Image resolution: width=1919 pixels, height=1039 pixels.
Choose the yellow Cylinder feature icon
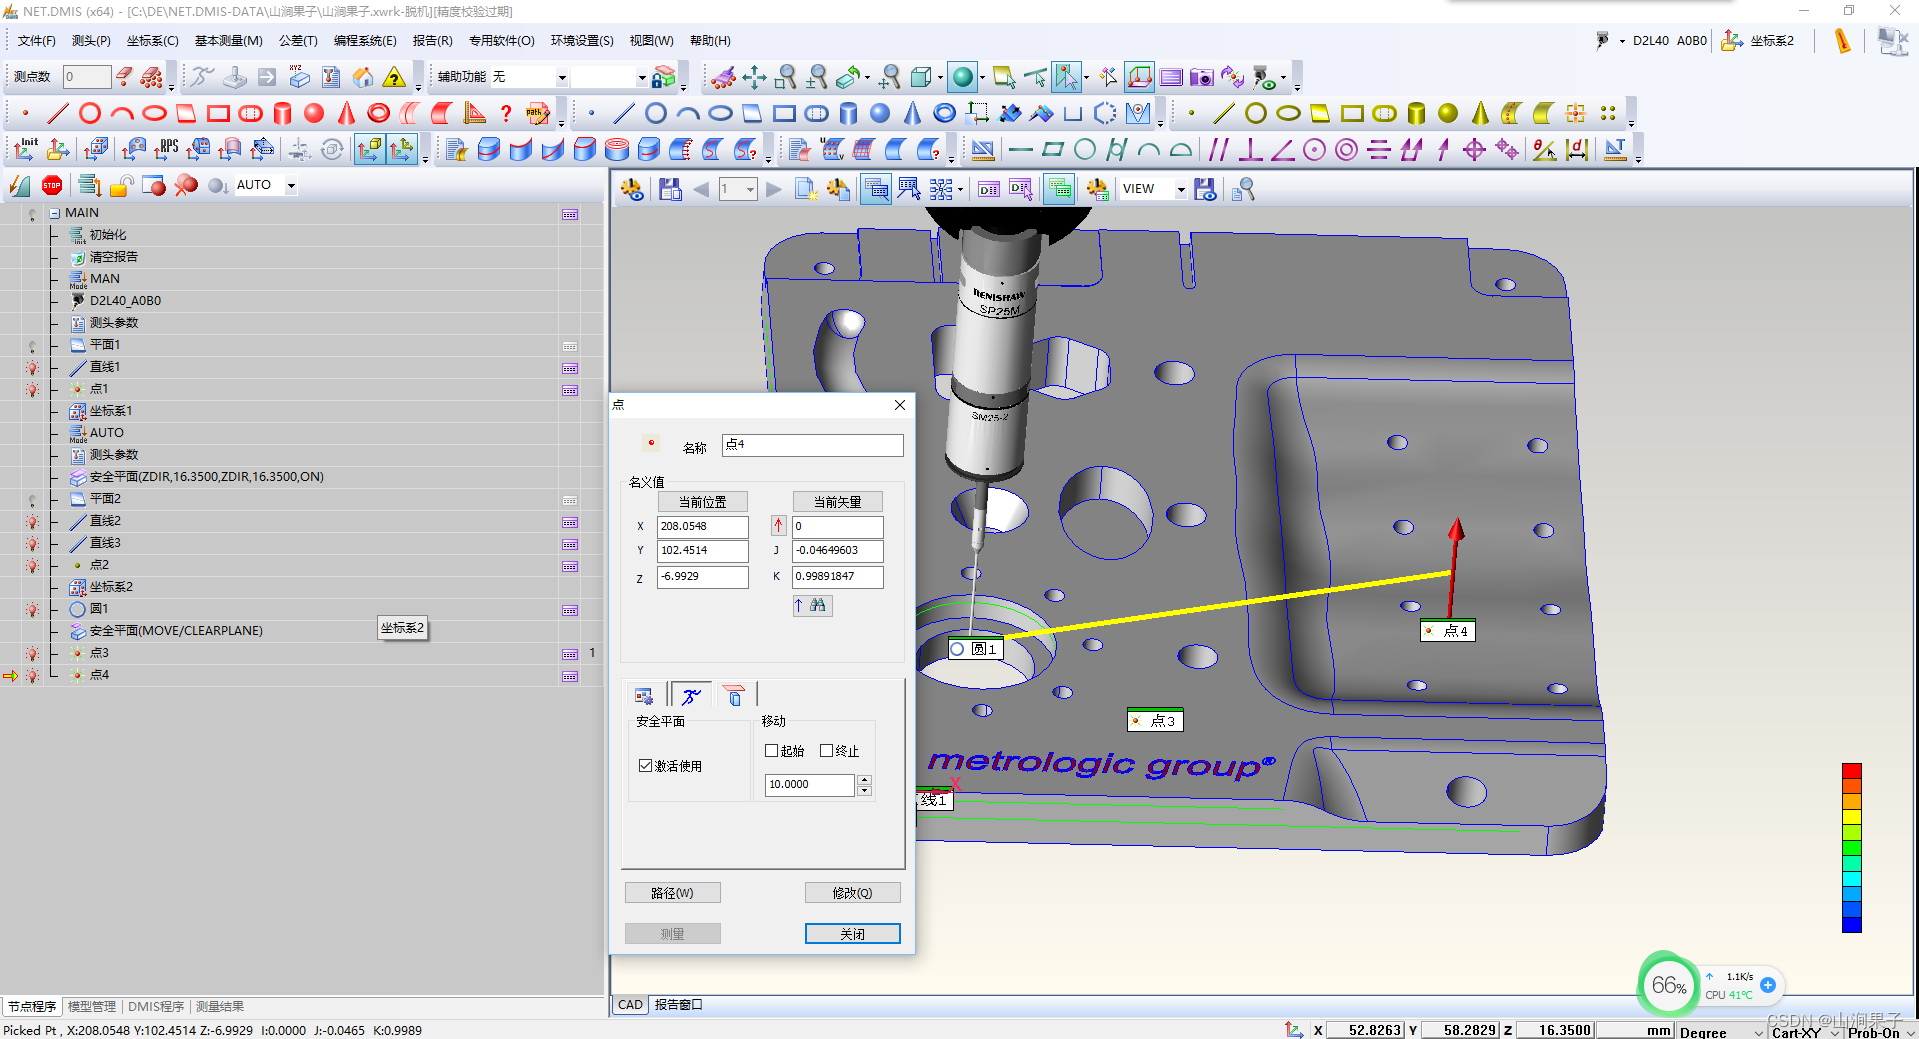(1416, 113)
